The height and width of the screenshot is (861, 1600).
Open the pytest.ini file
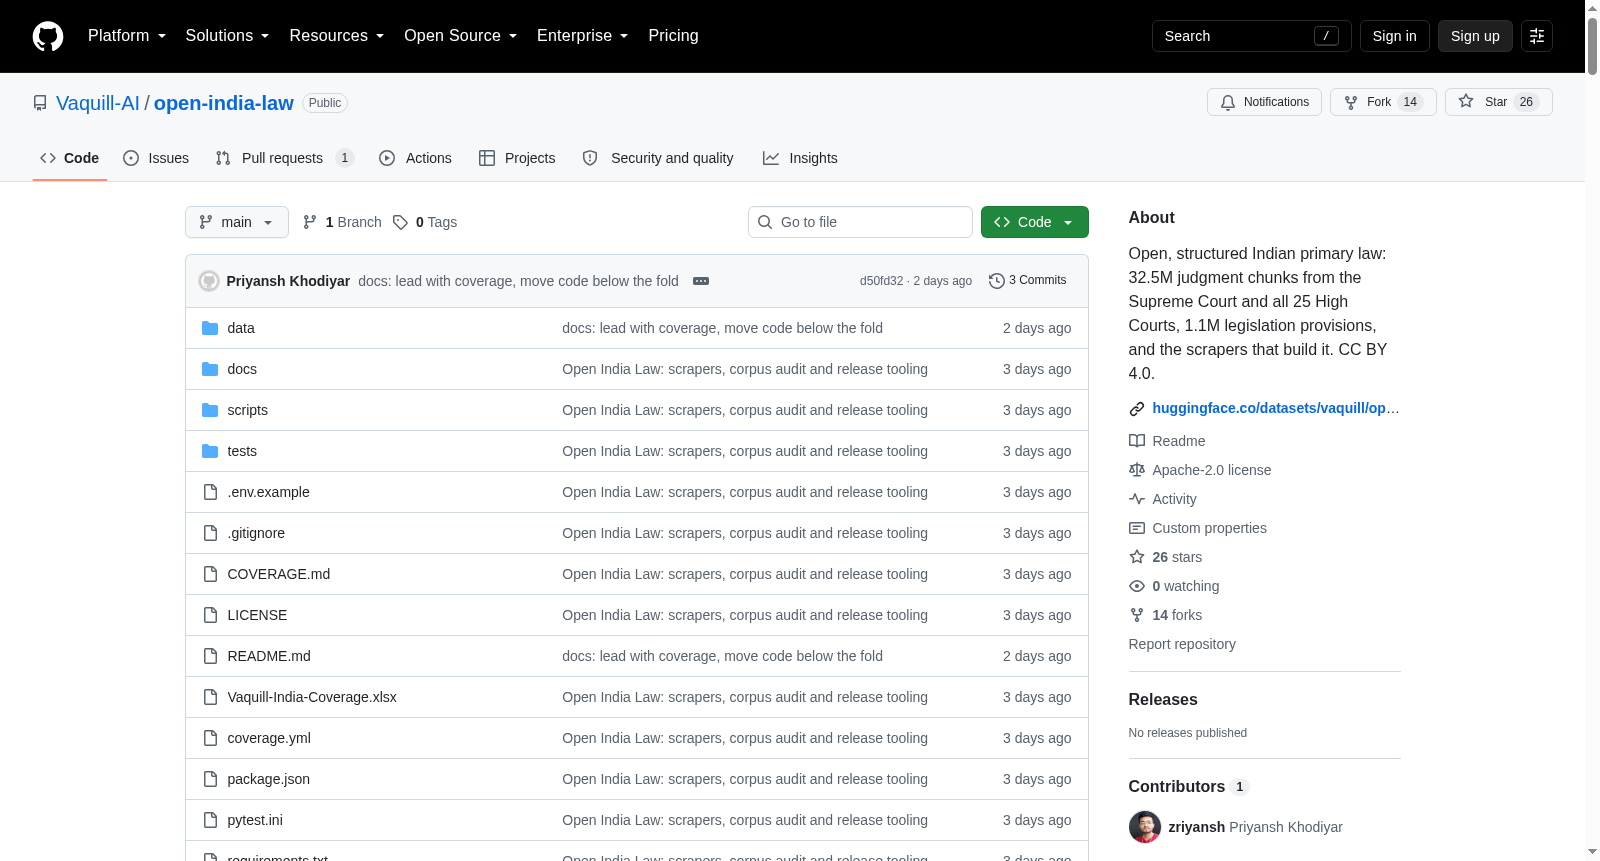tap(255, 820)
